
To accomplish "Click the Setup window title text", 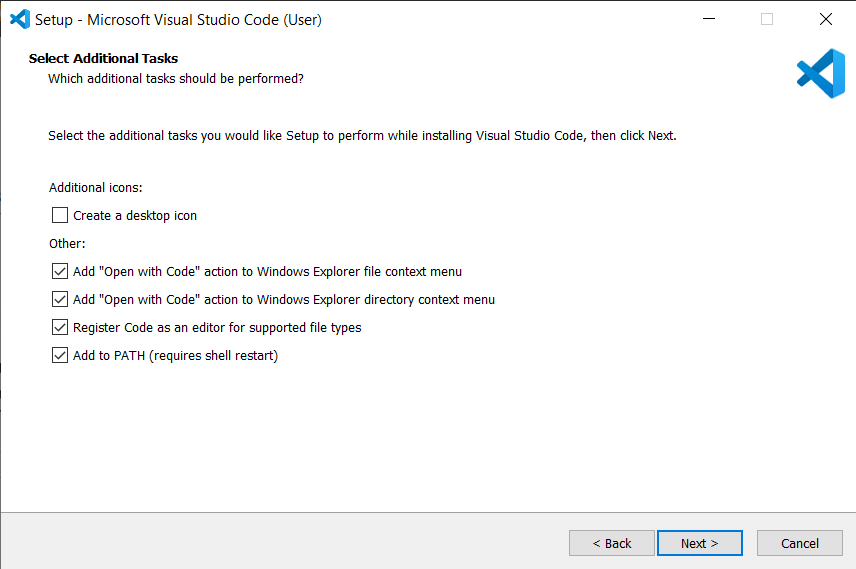I will 178,20.
